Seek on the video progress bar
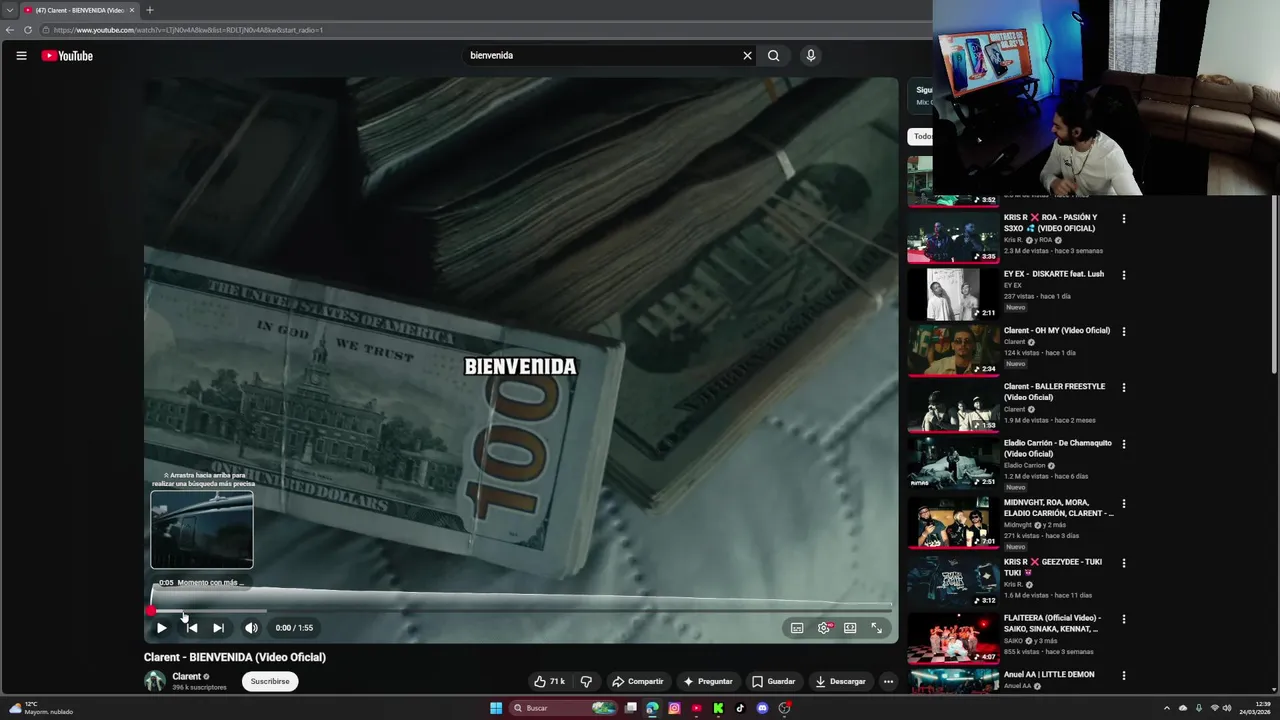1280x720 pixels. pos(520,610)
